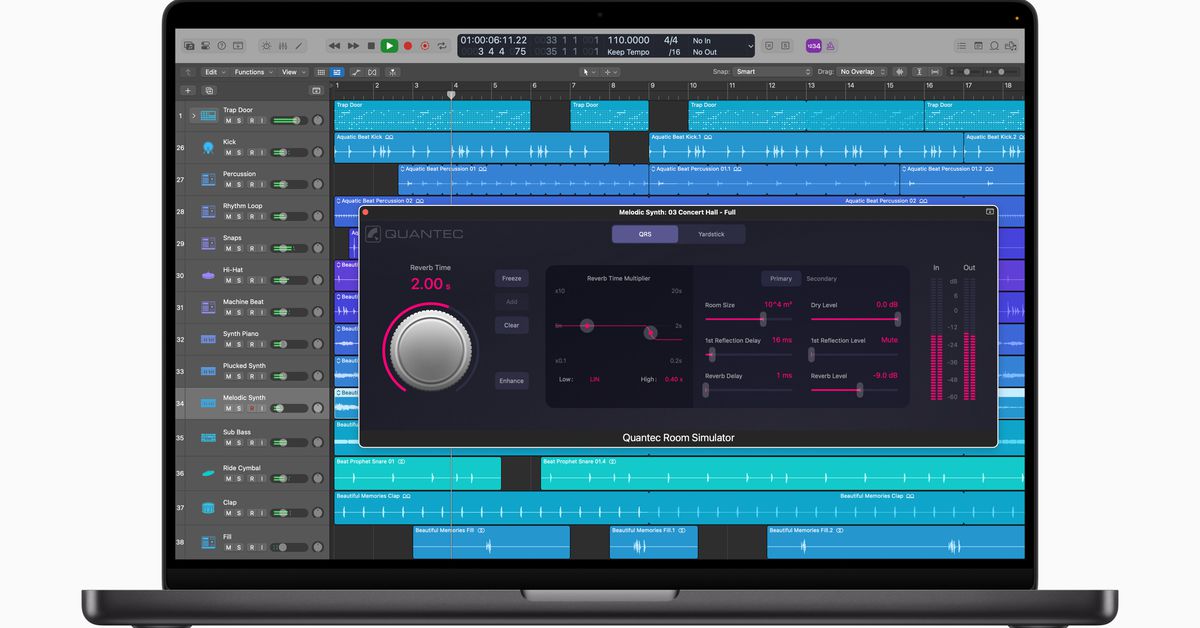Open the Snap mode dropdown
This screenshot has width=1200, height=628.
pos(773,72)
